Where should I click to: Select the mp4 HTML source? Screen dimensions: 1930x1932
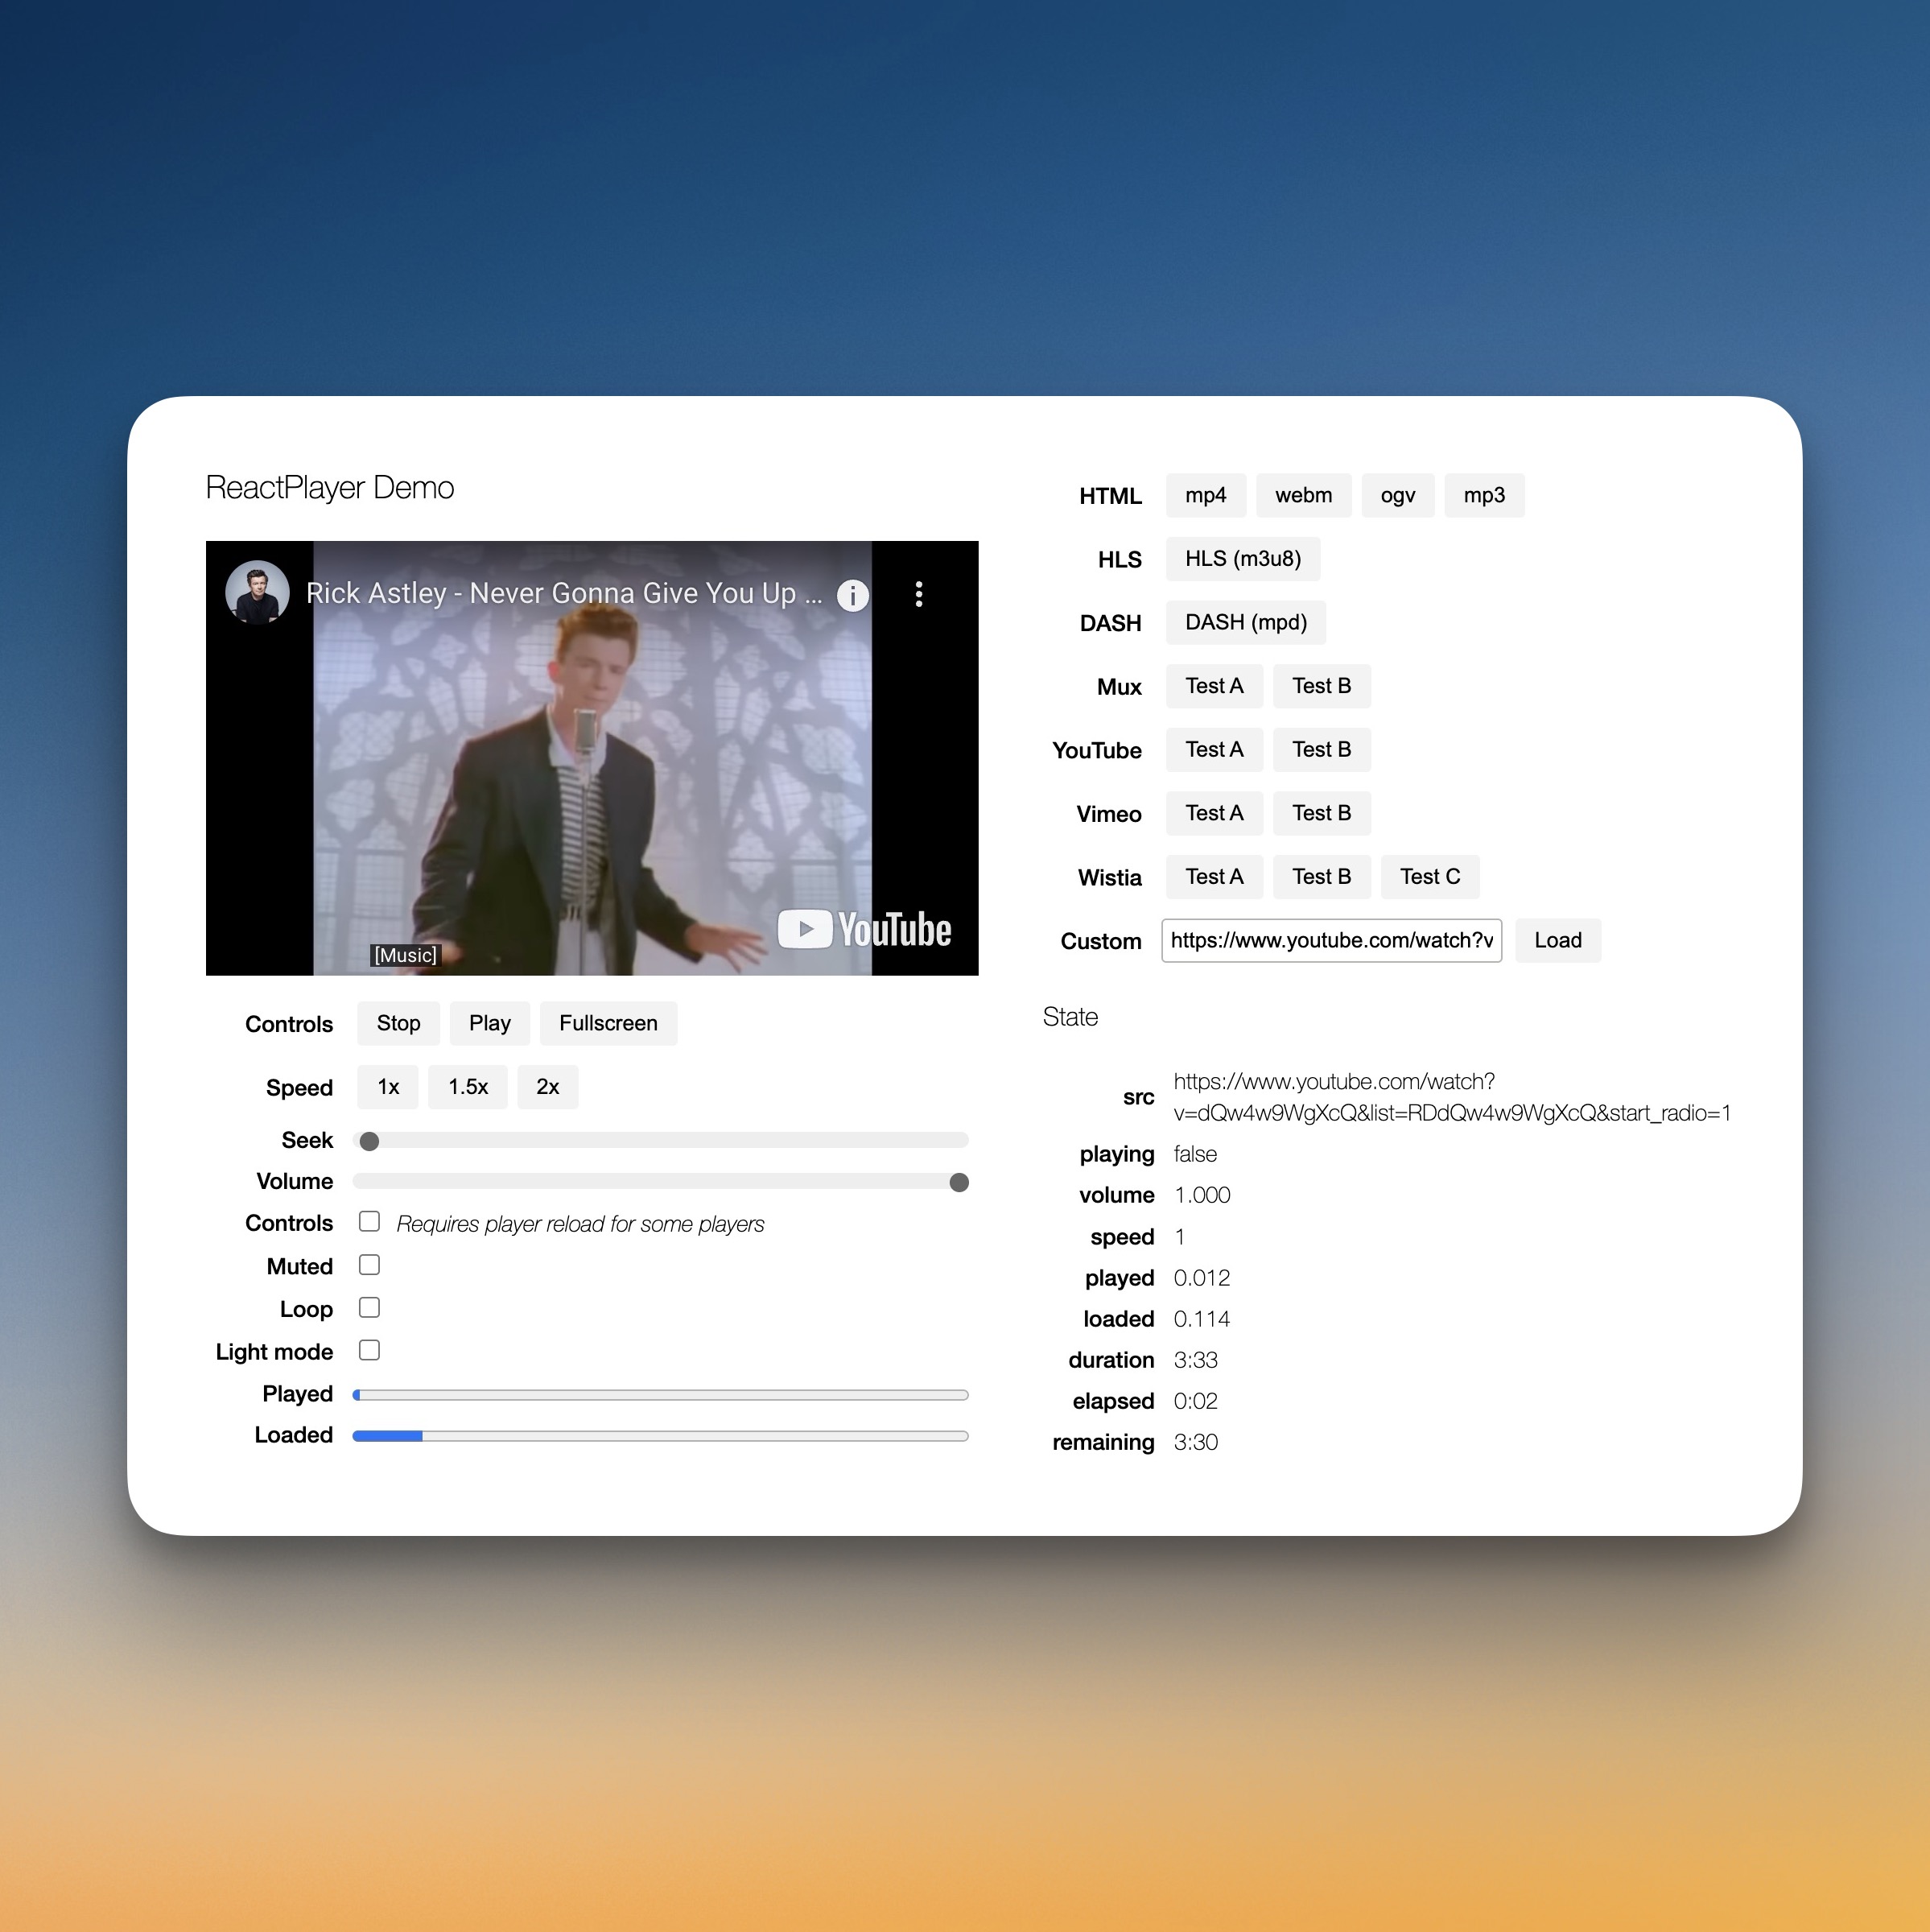[1205, 495]
